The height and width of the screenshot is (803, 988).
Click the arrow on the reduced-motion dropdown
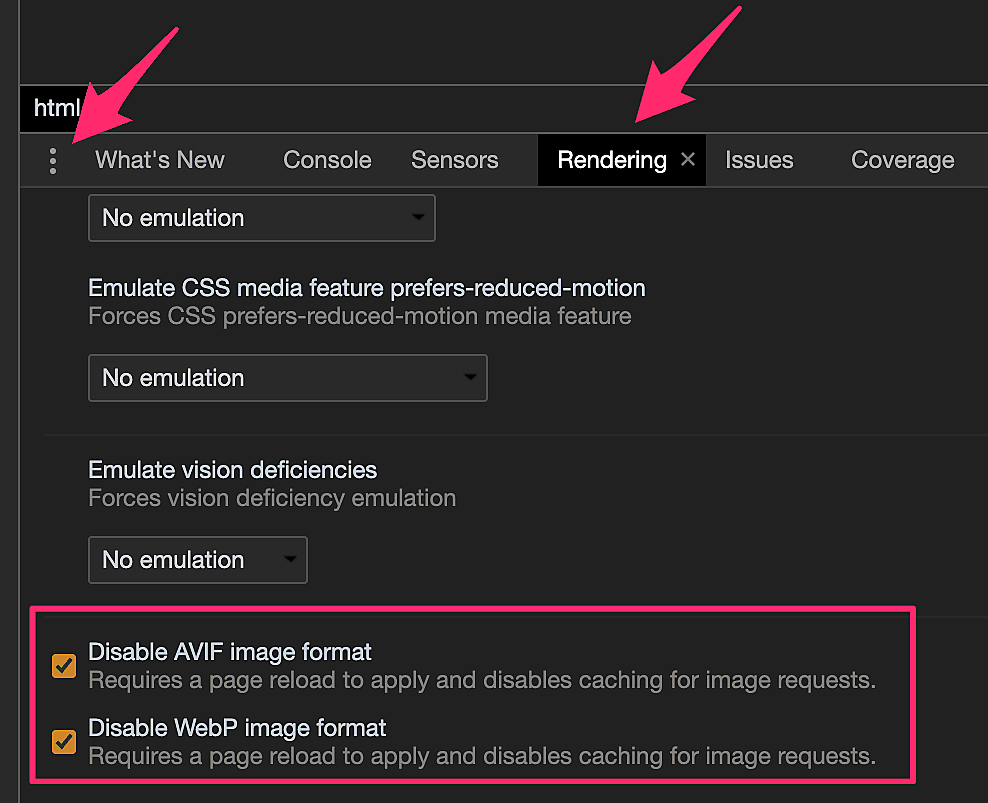pyautogui.click(x=470, y=378)
